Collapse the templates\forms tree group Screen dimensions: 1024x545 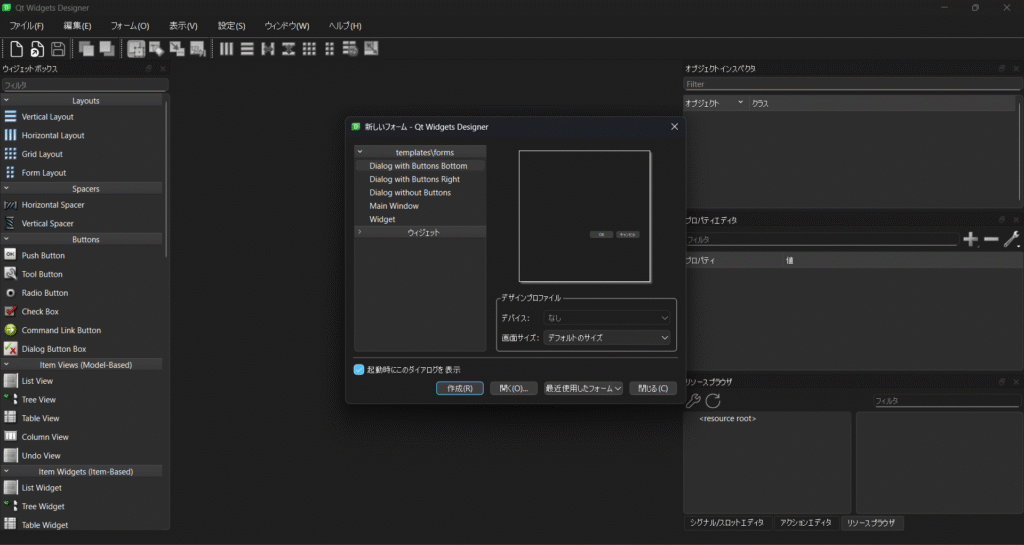[x=360, y=152]
